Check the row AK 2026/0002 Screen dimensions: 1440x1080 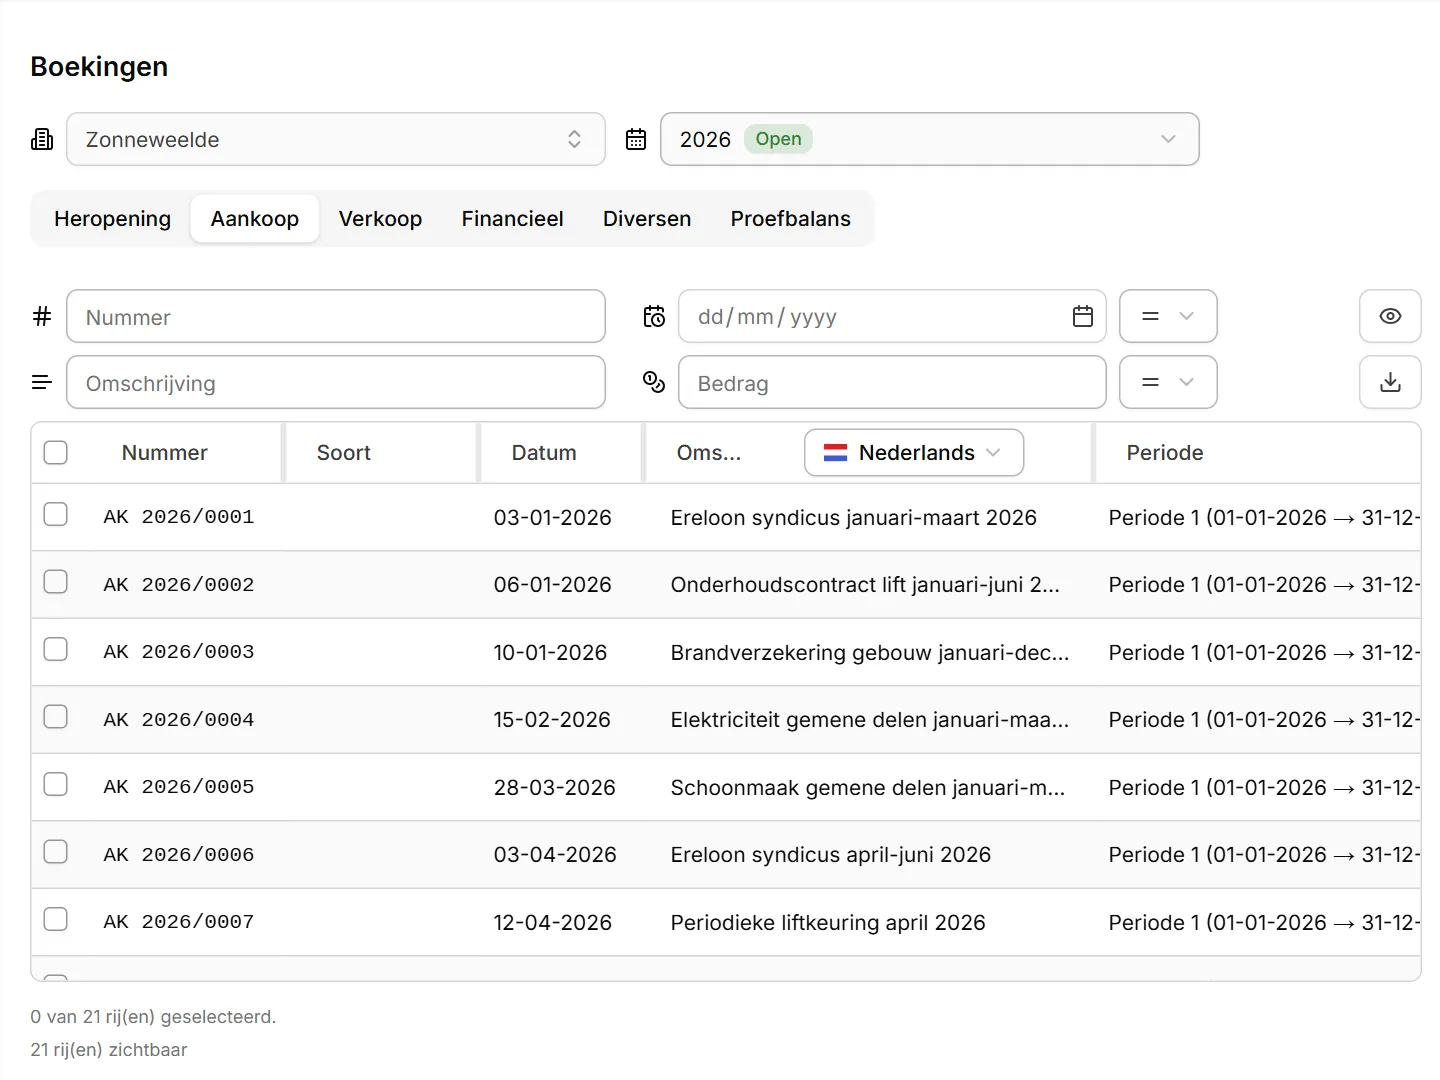click(56, 582)
